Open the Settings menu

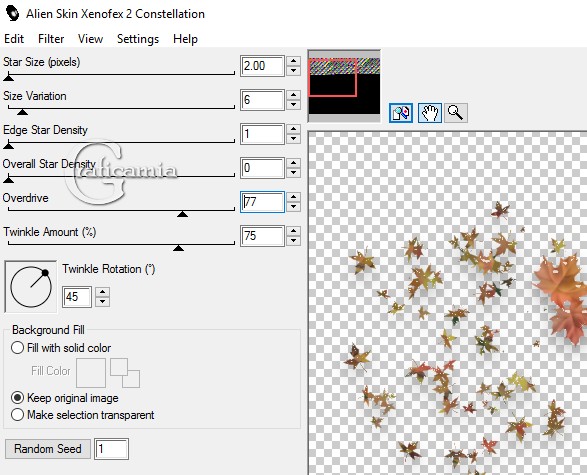(x=138, y=39)
